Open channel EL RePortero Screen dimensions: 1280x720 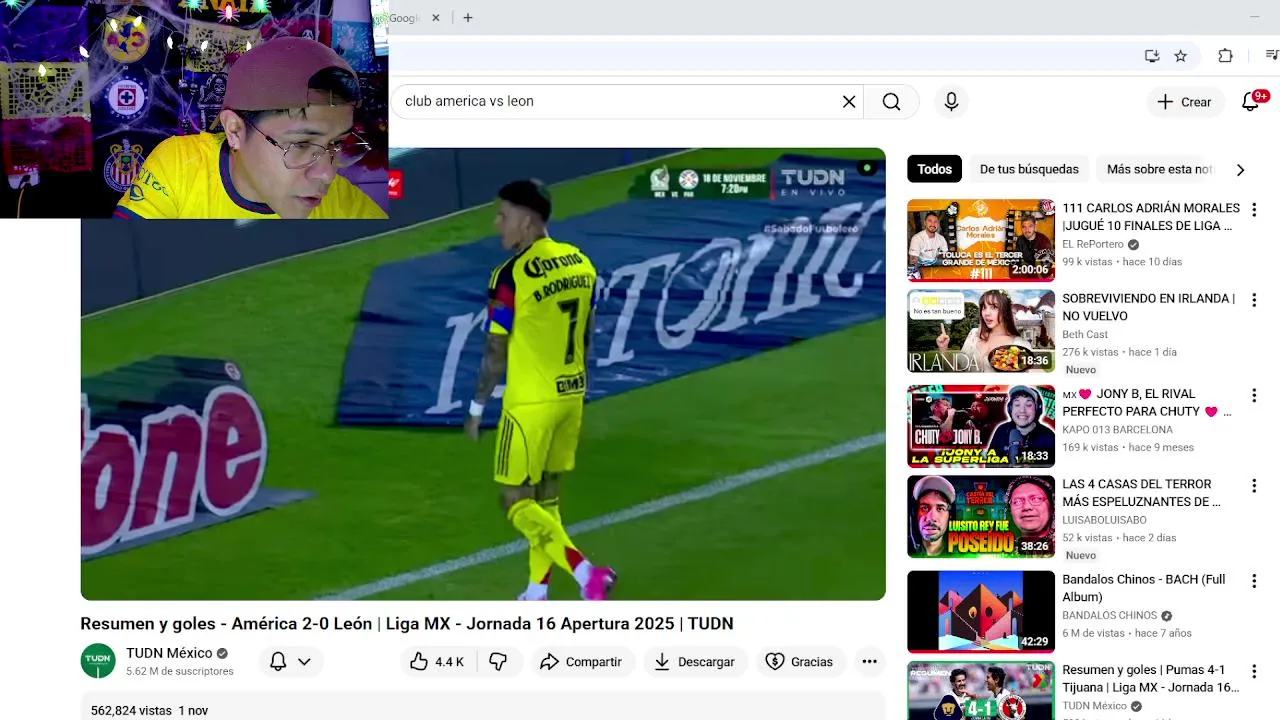(1093, 244)
